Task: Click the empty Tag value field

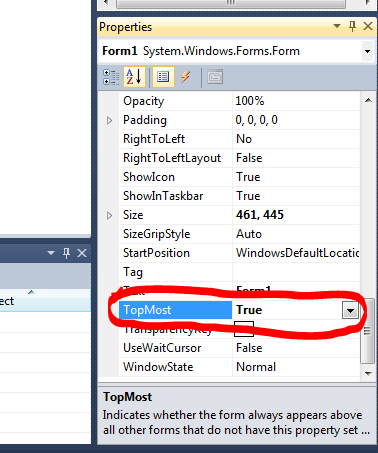Action: [296, 272]
